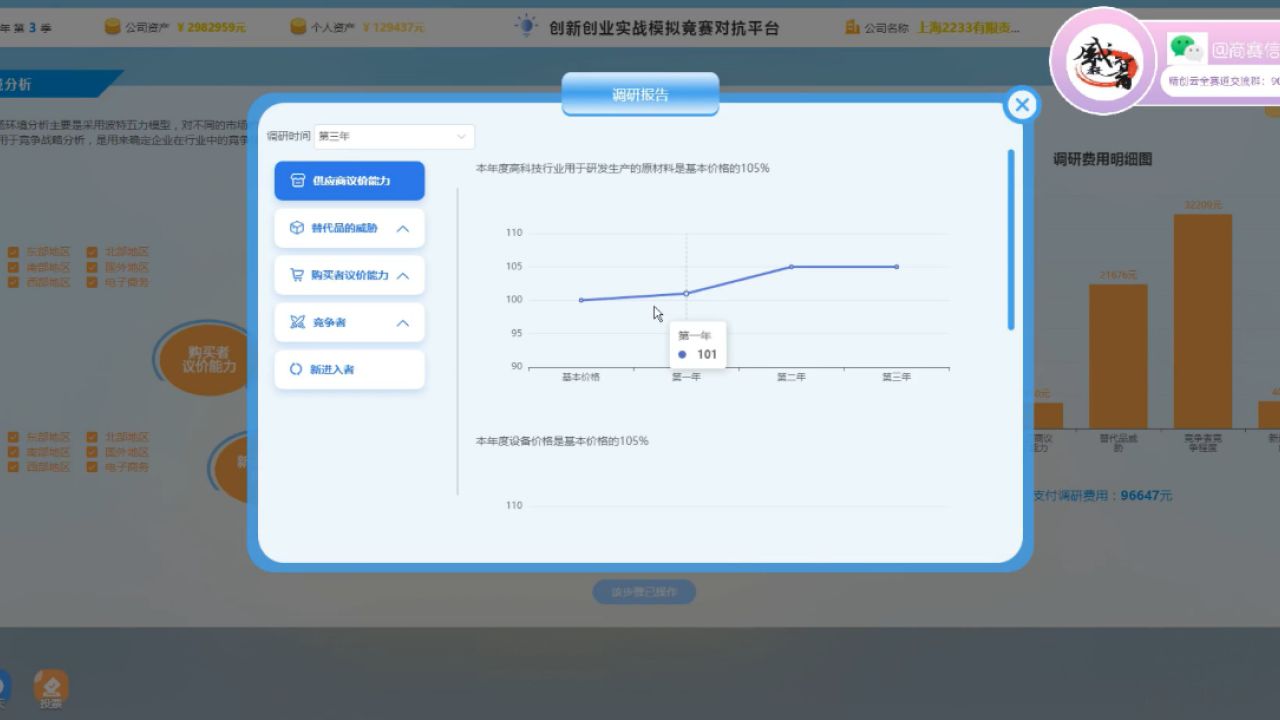Open the 调研时间 dropdown showing 第三年
Image resolution: width=1280 pixels, height=720 pixels.
(393, 136)
